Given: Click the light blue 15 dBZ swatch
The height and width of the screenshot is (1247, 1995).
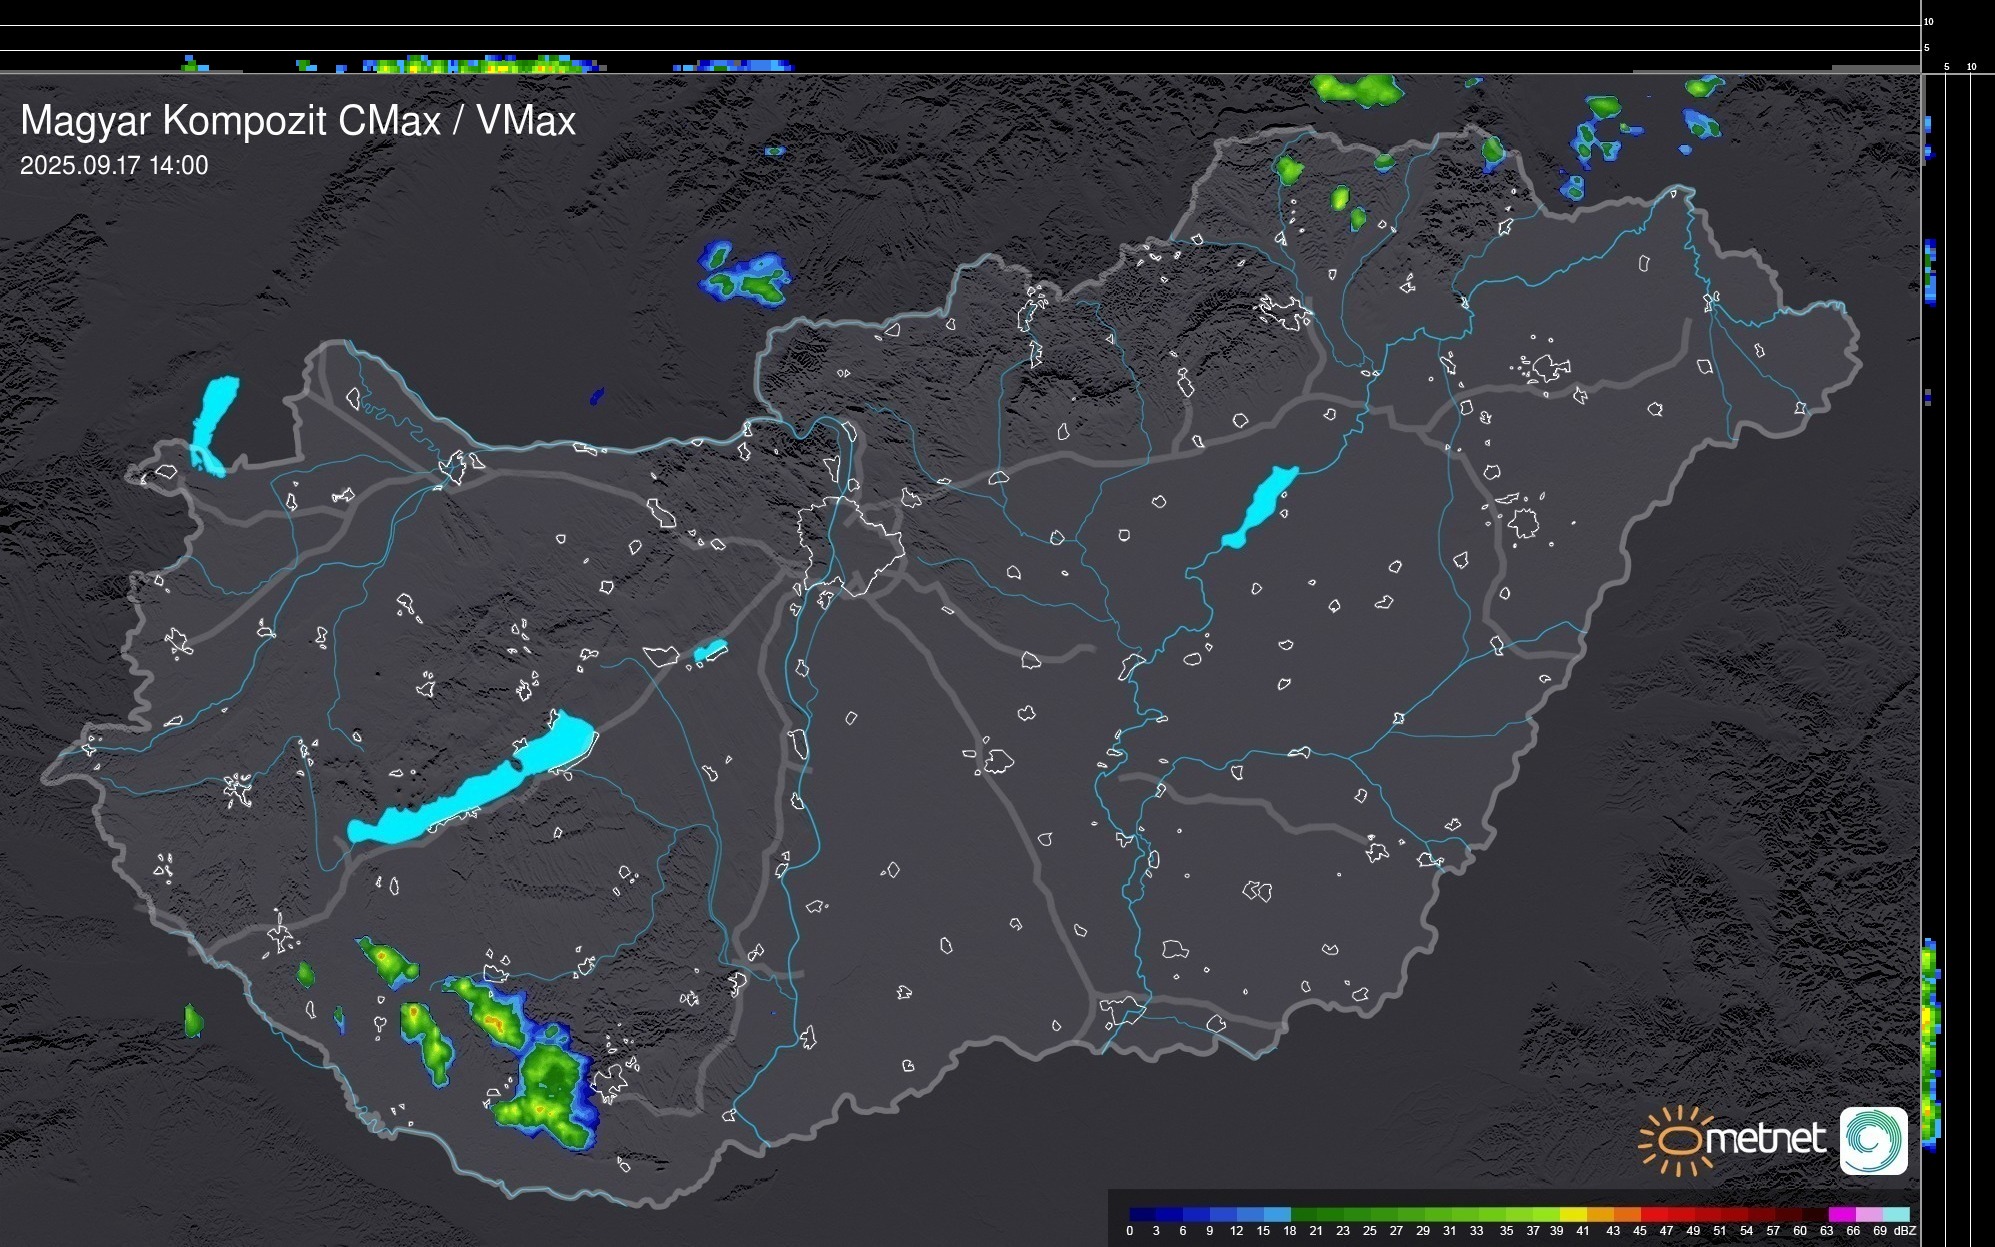Looking at the screenshot, I should point(1277,1214).
